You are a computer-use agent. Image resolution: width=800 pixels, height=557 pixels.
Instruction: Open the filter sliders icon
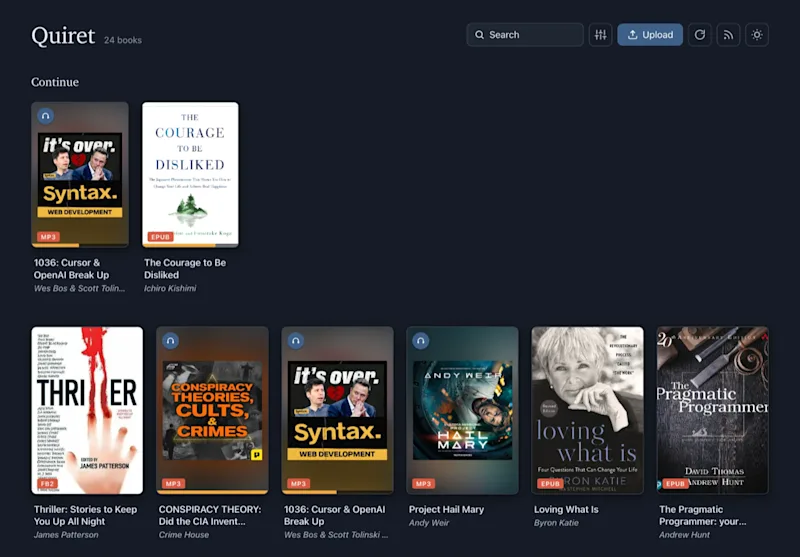coord(600,35)
